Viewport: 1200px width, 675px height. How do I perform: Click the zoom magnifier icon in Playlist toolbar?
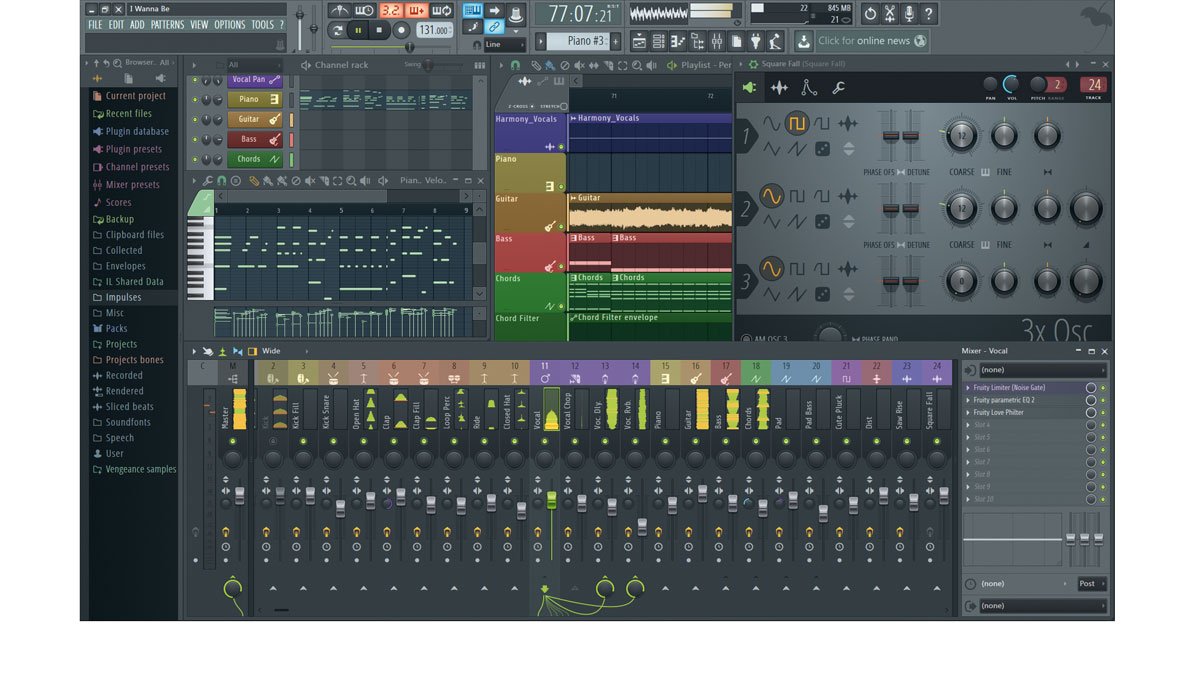637,65
